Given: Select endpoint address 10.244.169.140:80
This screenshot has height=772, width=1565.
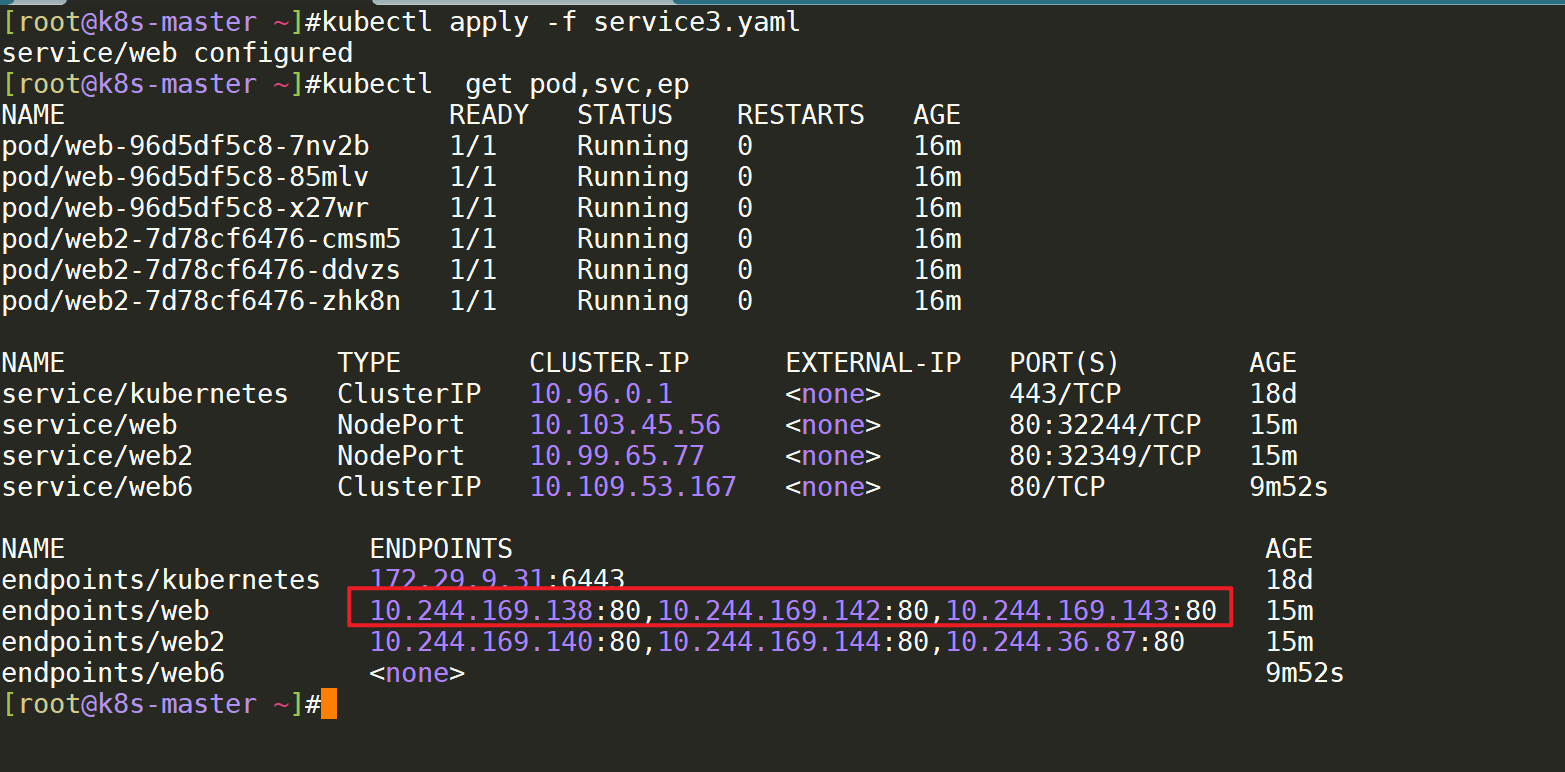Looking at the screenshot, I should [505, 642].
